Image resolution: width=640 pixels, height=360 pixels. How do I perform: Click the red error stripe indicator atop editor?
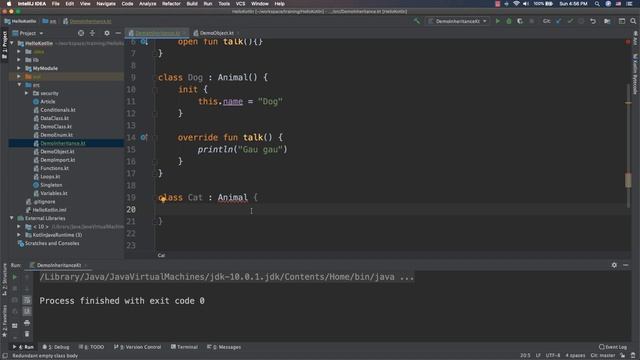tap(628, 42)
